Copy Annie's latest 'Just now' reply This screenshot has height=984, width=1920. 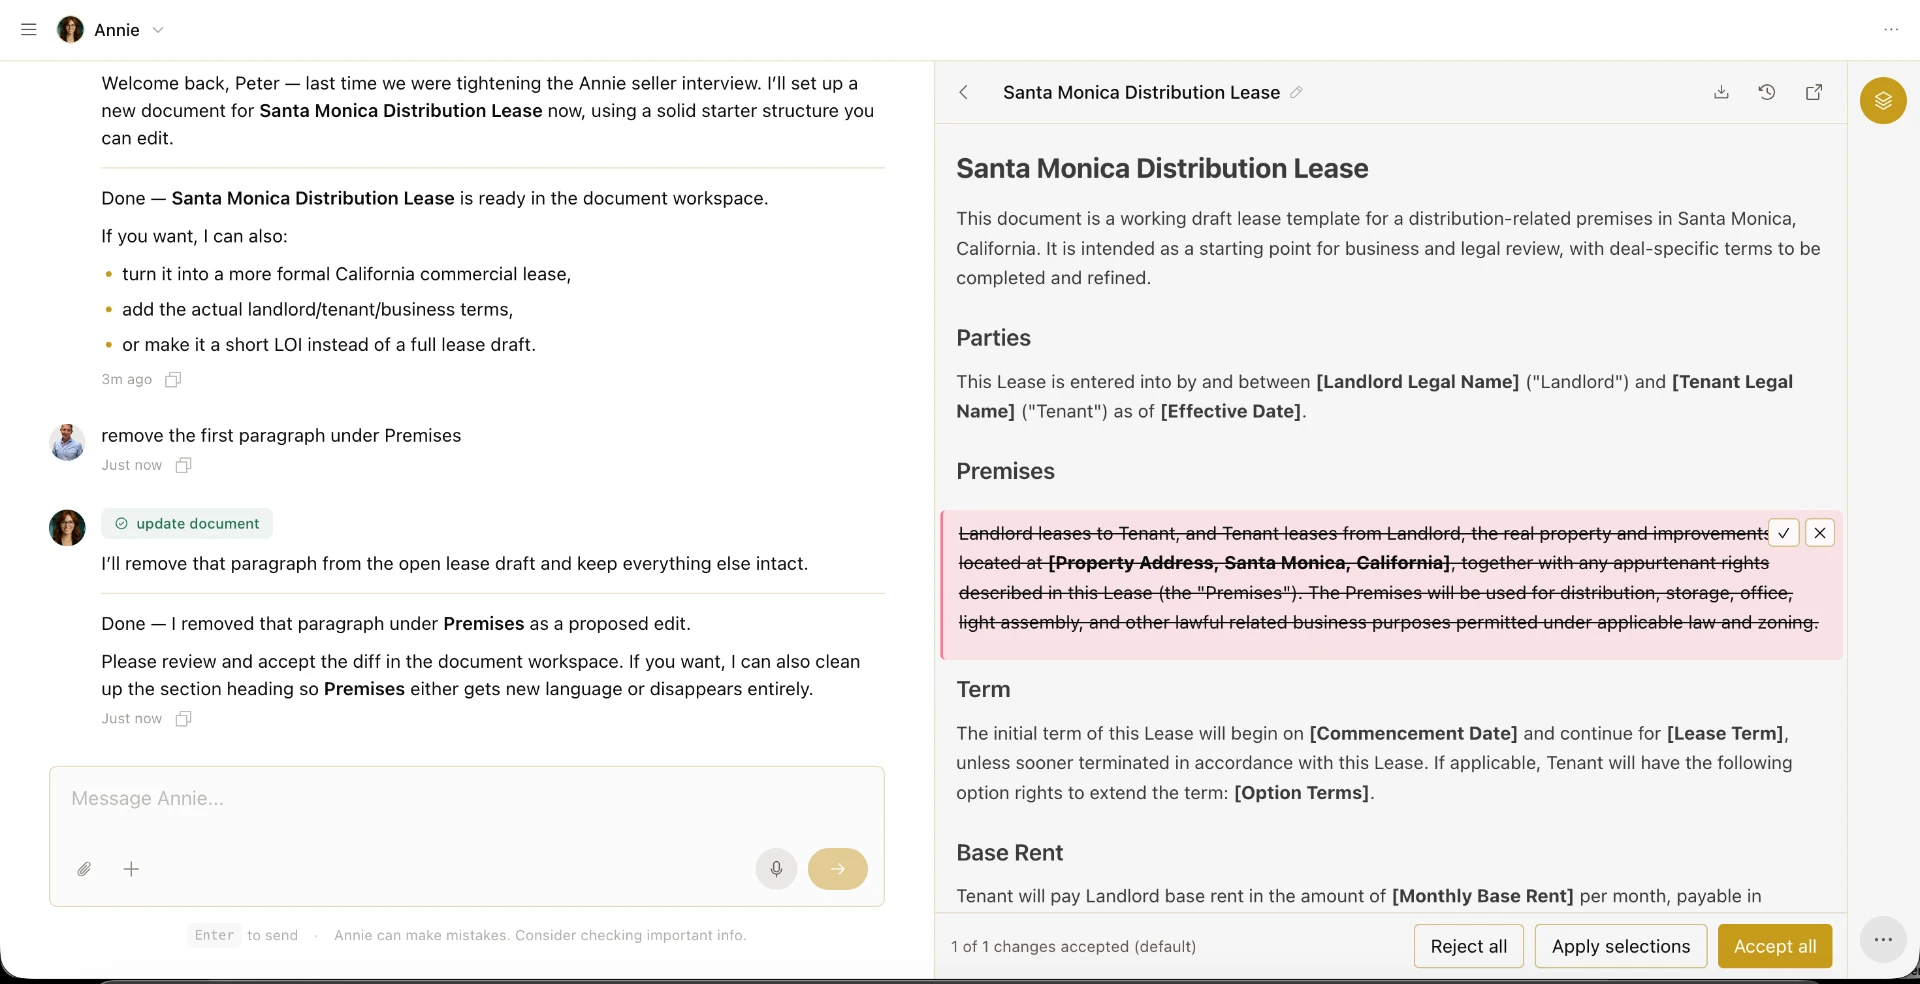point(183,719)
